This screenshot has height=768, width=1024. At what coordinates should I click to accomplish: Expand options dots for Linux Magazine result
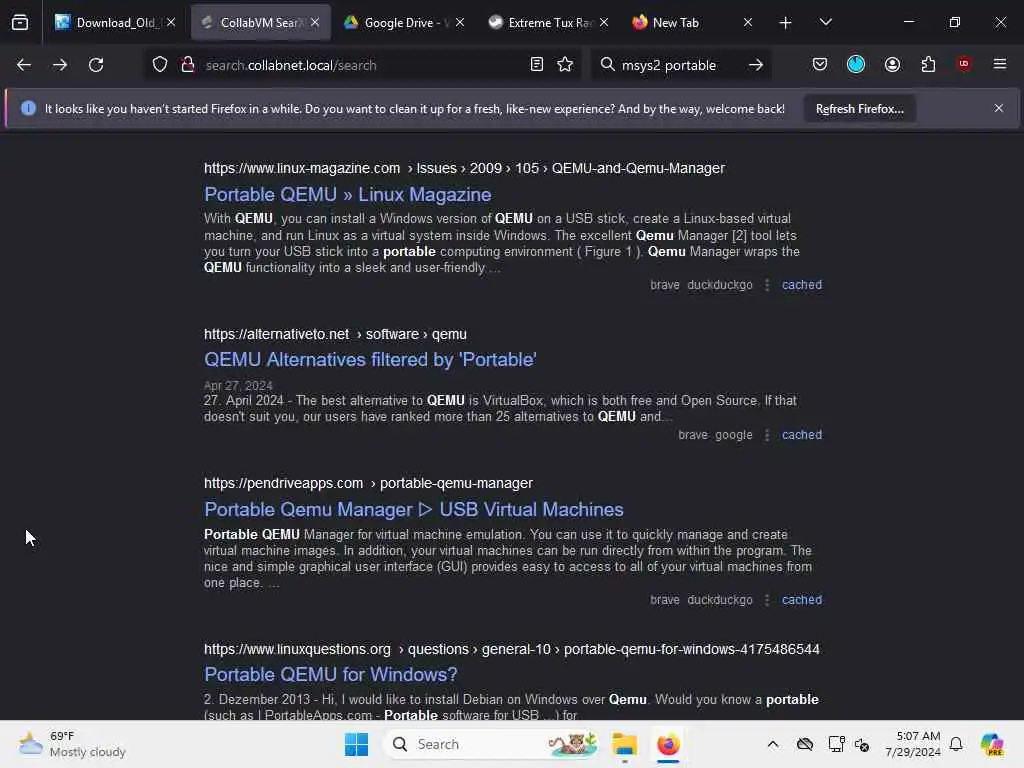click(767, 285)
